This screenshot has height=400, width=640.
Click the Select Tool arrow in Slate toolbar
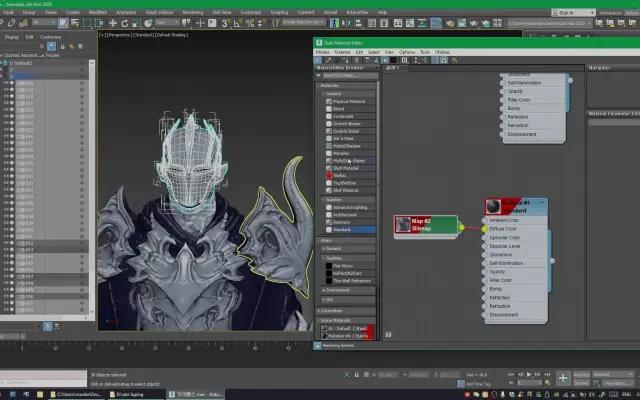(319, 60)
